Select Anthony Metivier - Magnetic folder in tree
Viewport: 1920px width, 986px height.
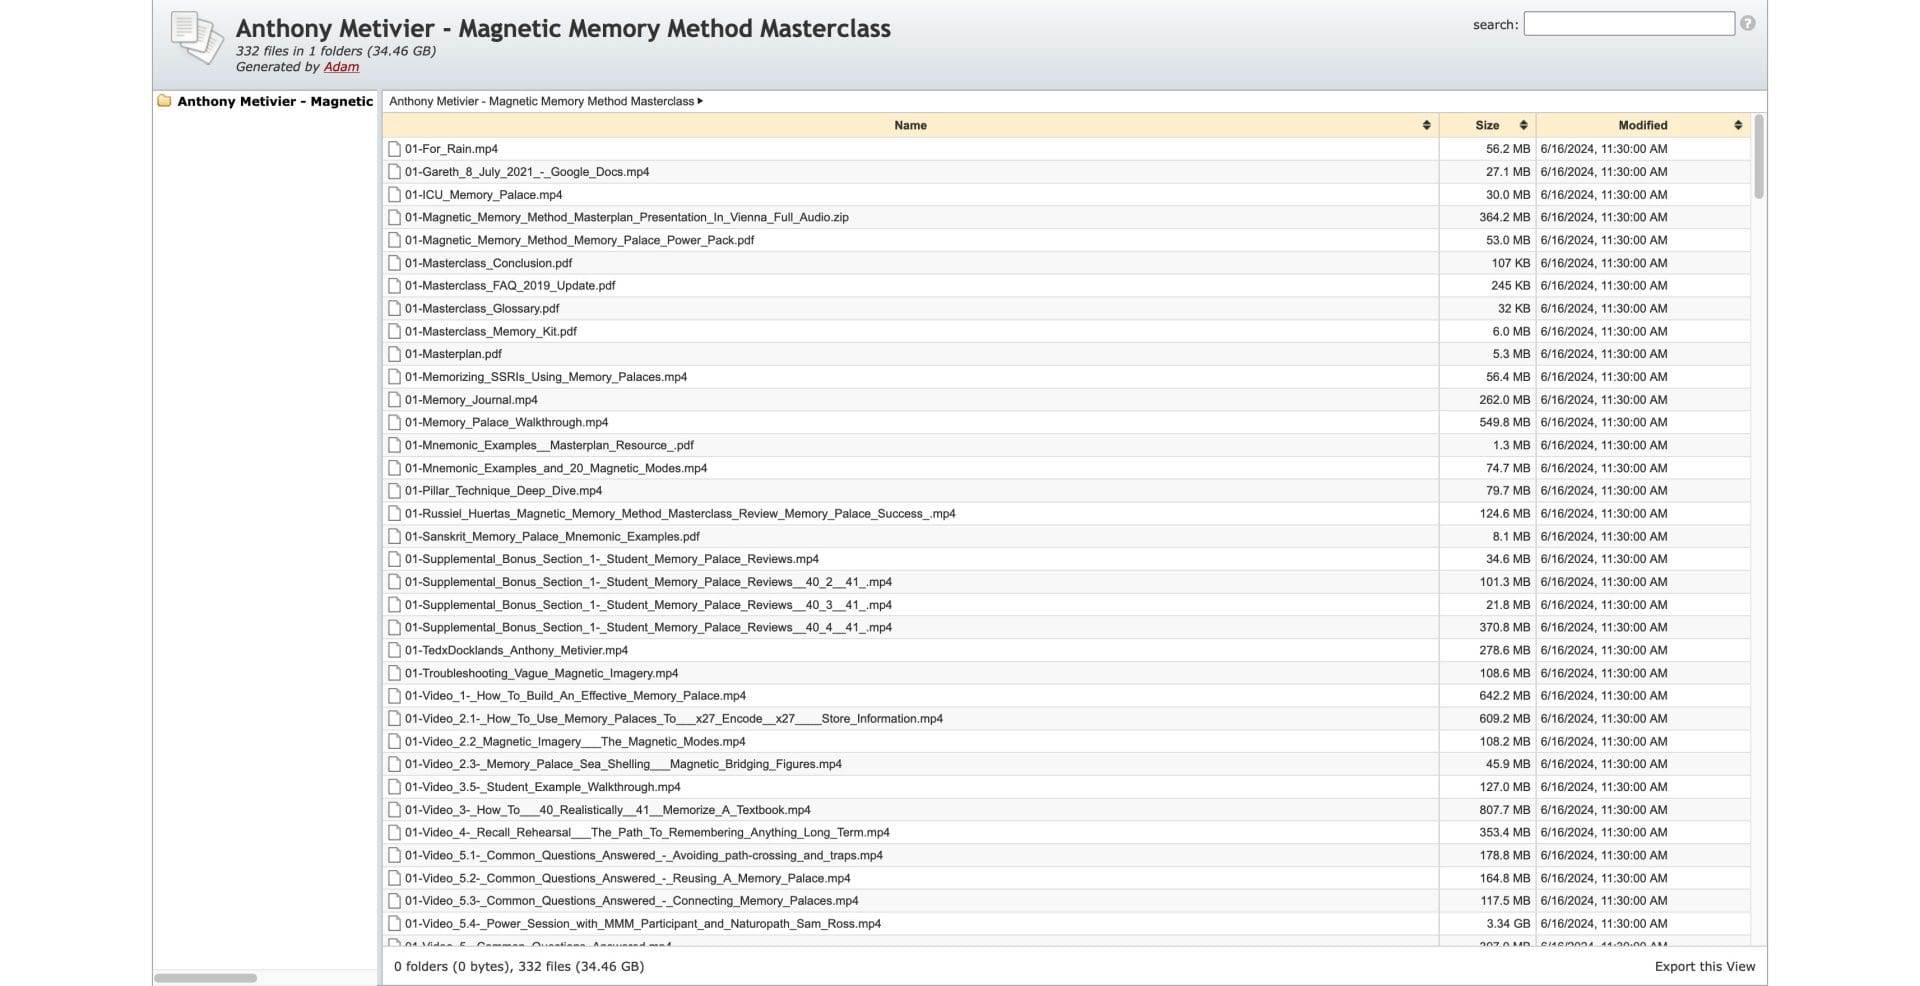(275, 101)
